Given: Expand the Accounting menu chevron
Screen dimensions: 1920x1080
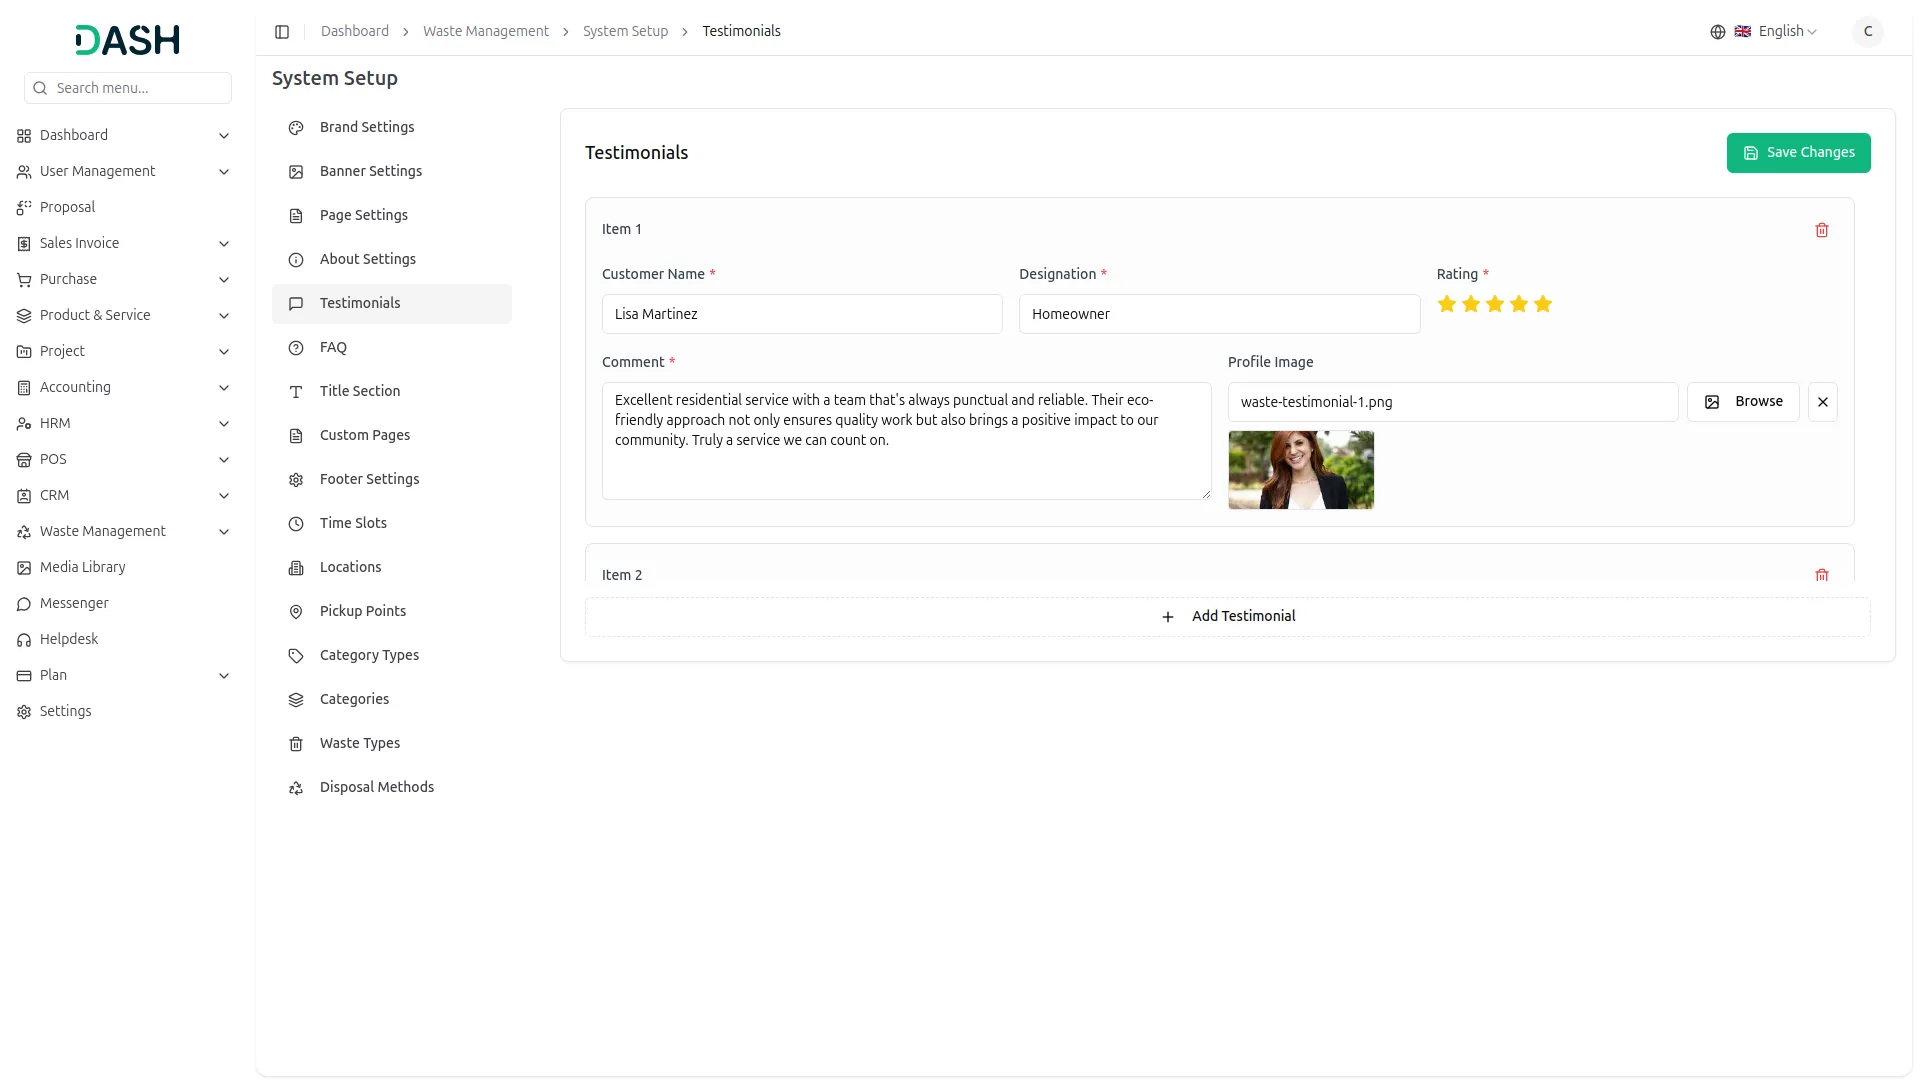Looking at the screenshot, I should coord(224,388).
